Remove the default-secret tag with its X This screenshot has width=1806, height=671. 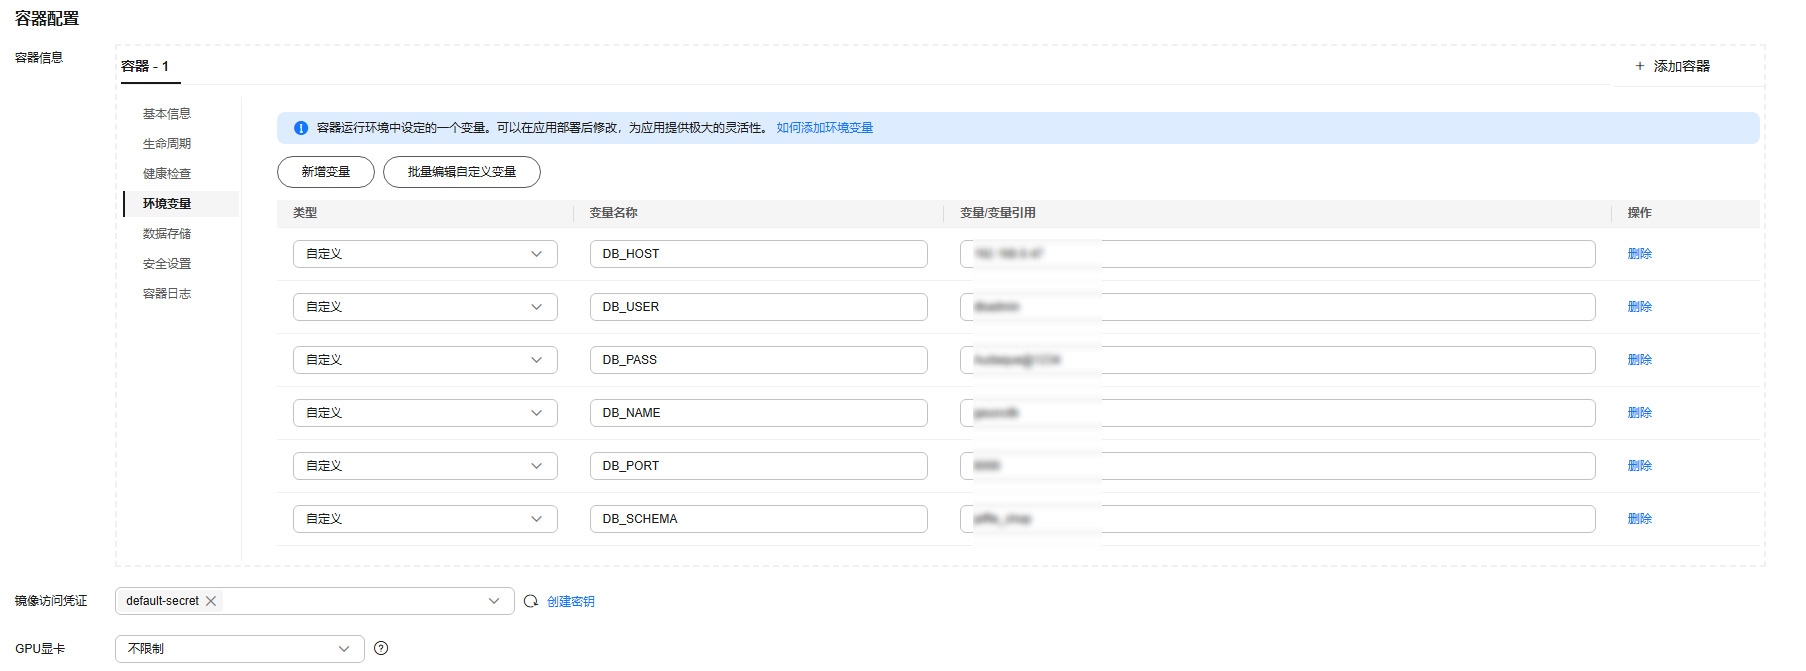point(211,601)
